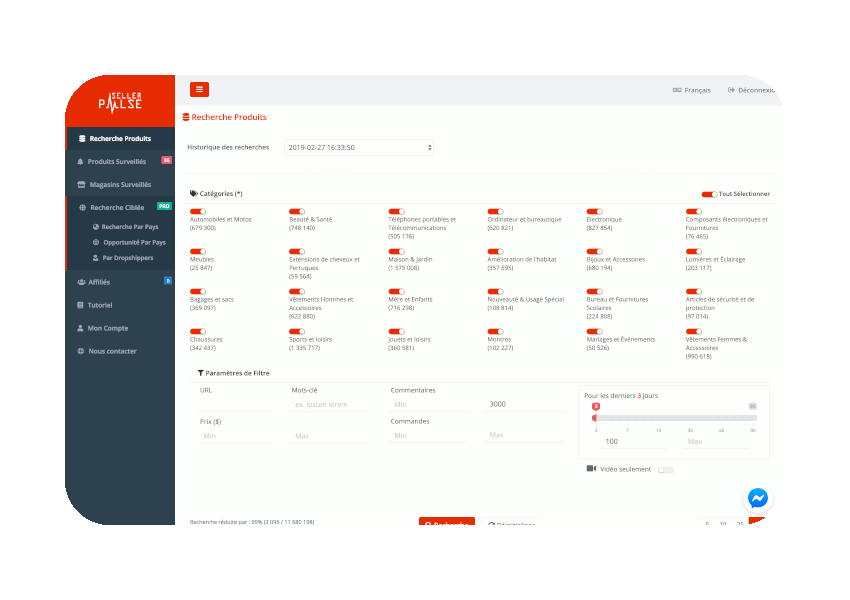Click the icon beside Nous contacter

[x=81, y=351]
